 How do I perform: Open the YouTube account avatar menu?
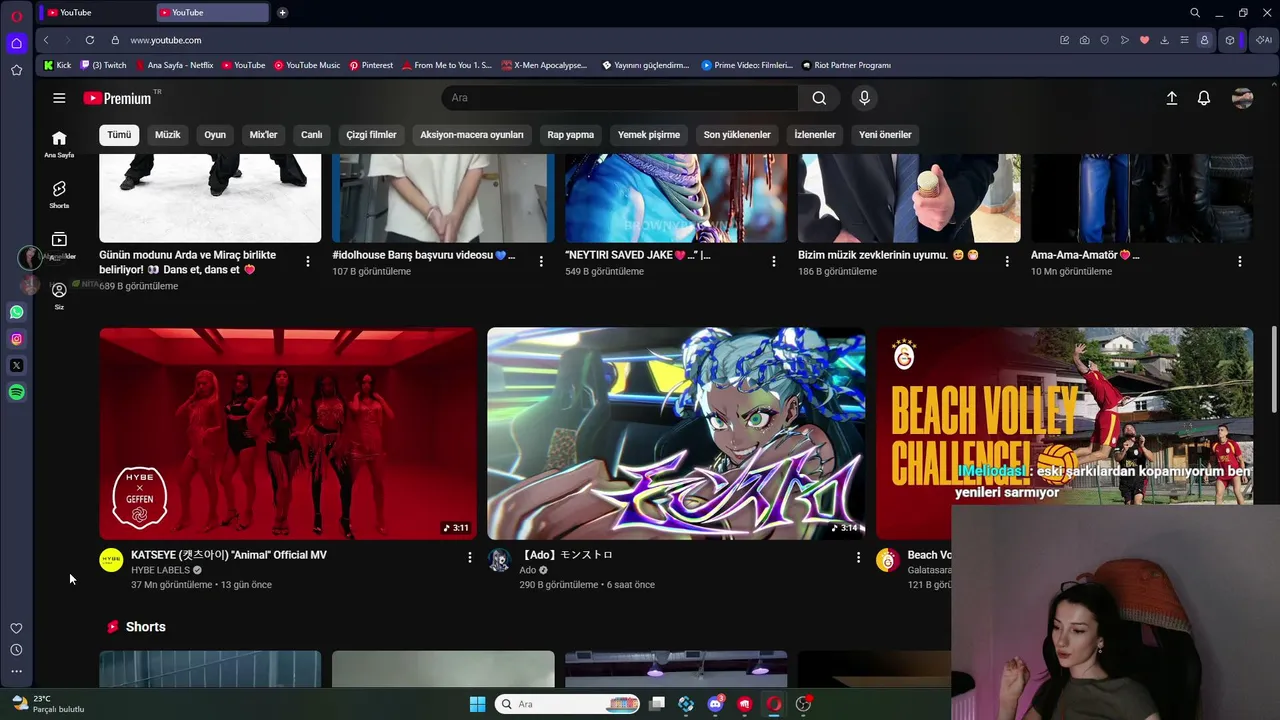click(1243, 98)
